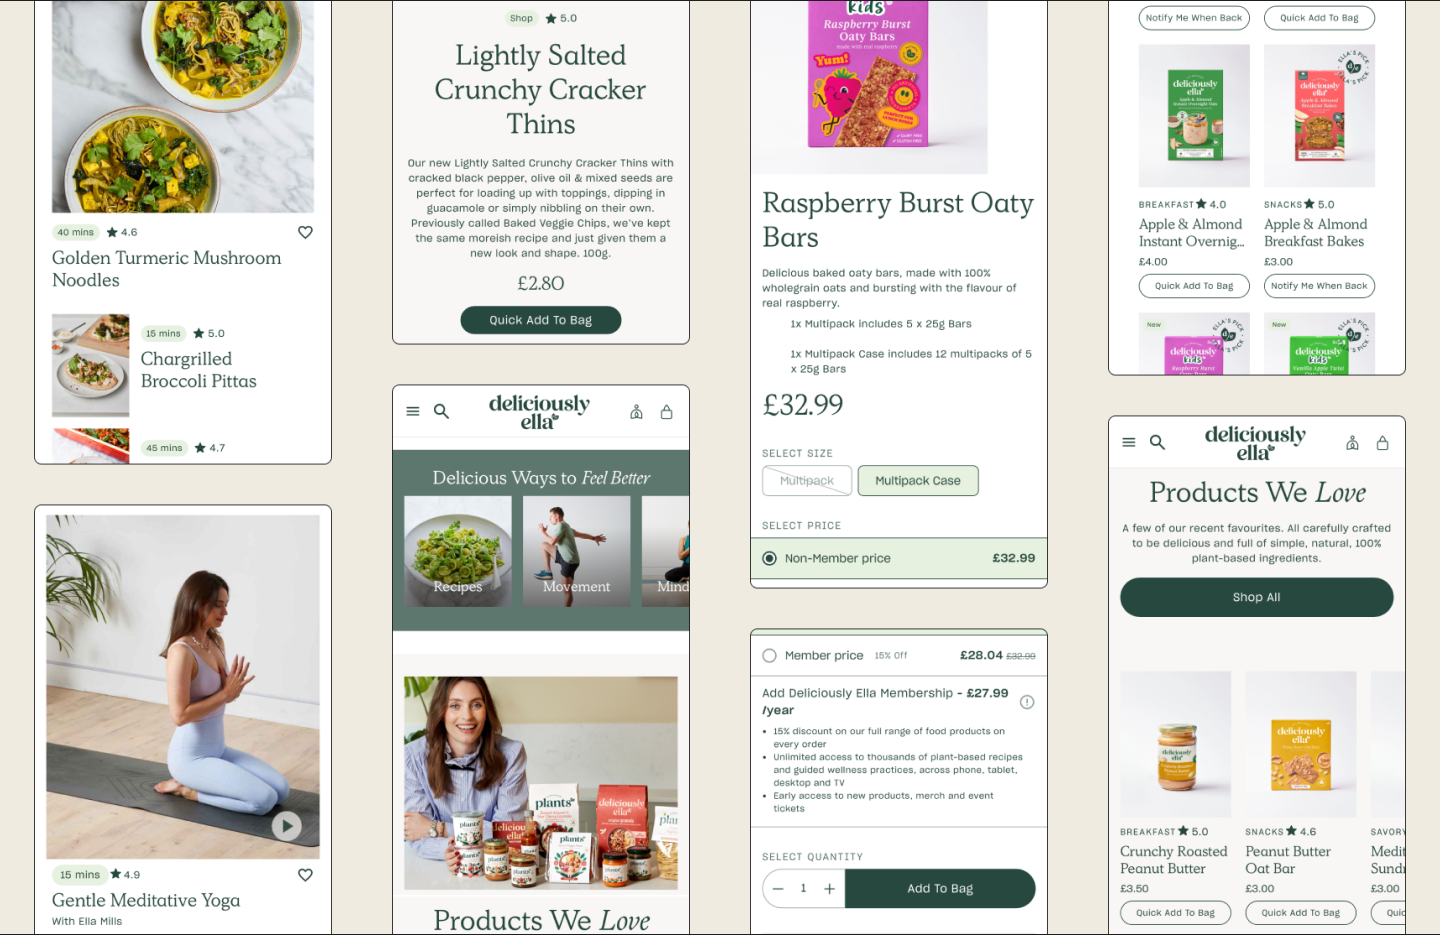Click search icon in Delicious Ways screen

[441, 411]
